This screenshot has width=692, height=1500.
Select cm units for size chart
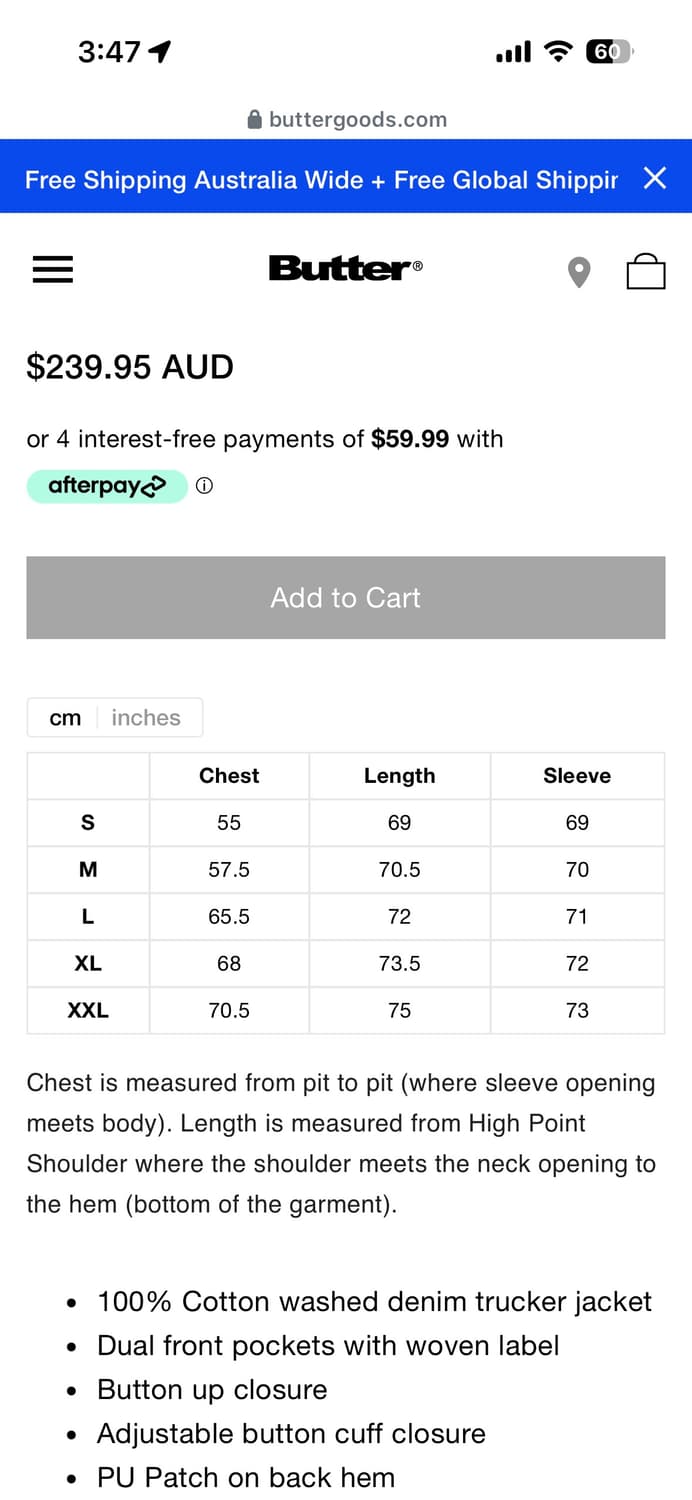pos(65,718)
